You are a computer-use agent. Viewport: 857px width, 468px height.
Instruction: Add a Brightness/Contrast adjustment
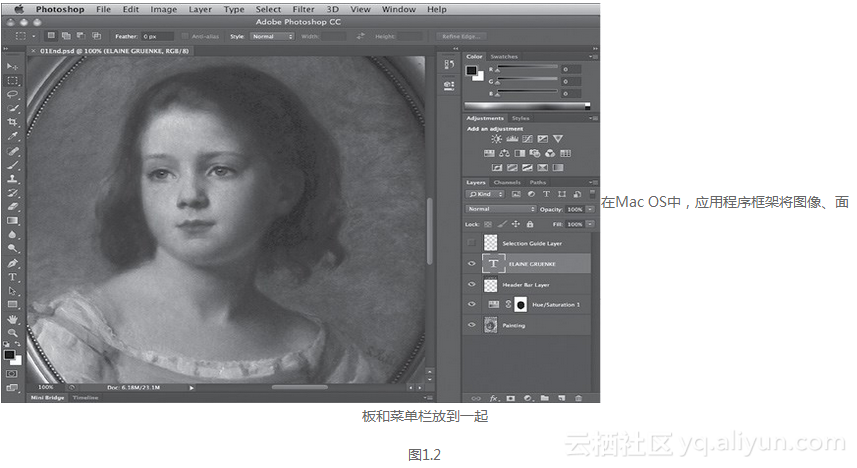coord(496,139)
